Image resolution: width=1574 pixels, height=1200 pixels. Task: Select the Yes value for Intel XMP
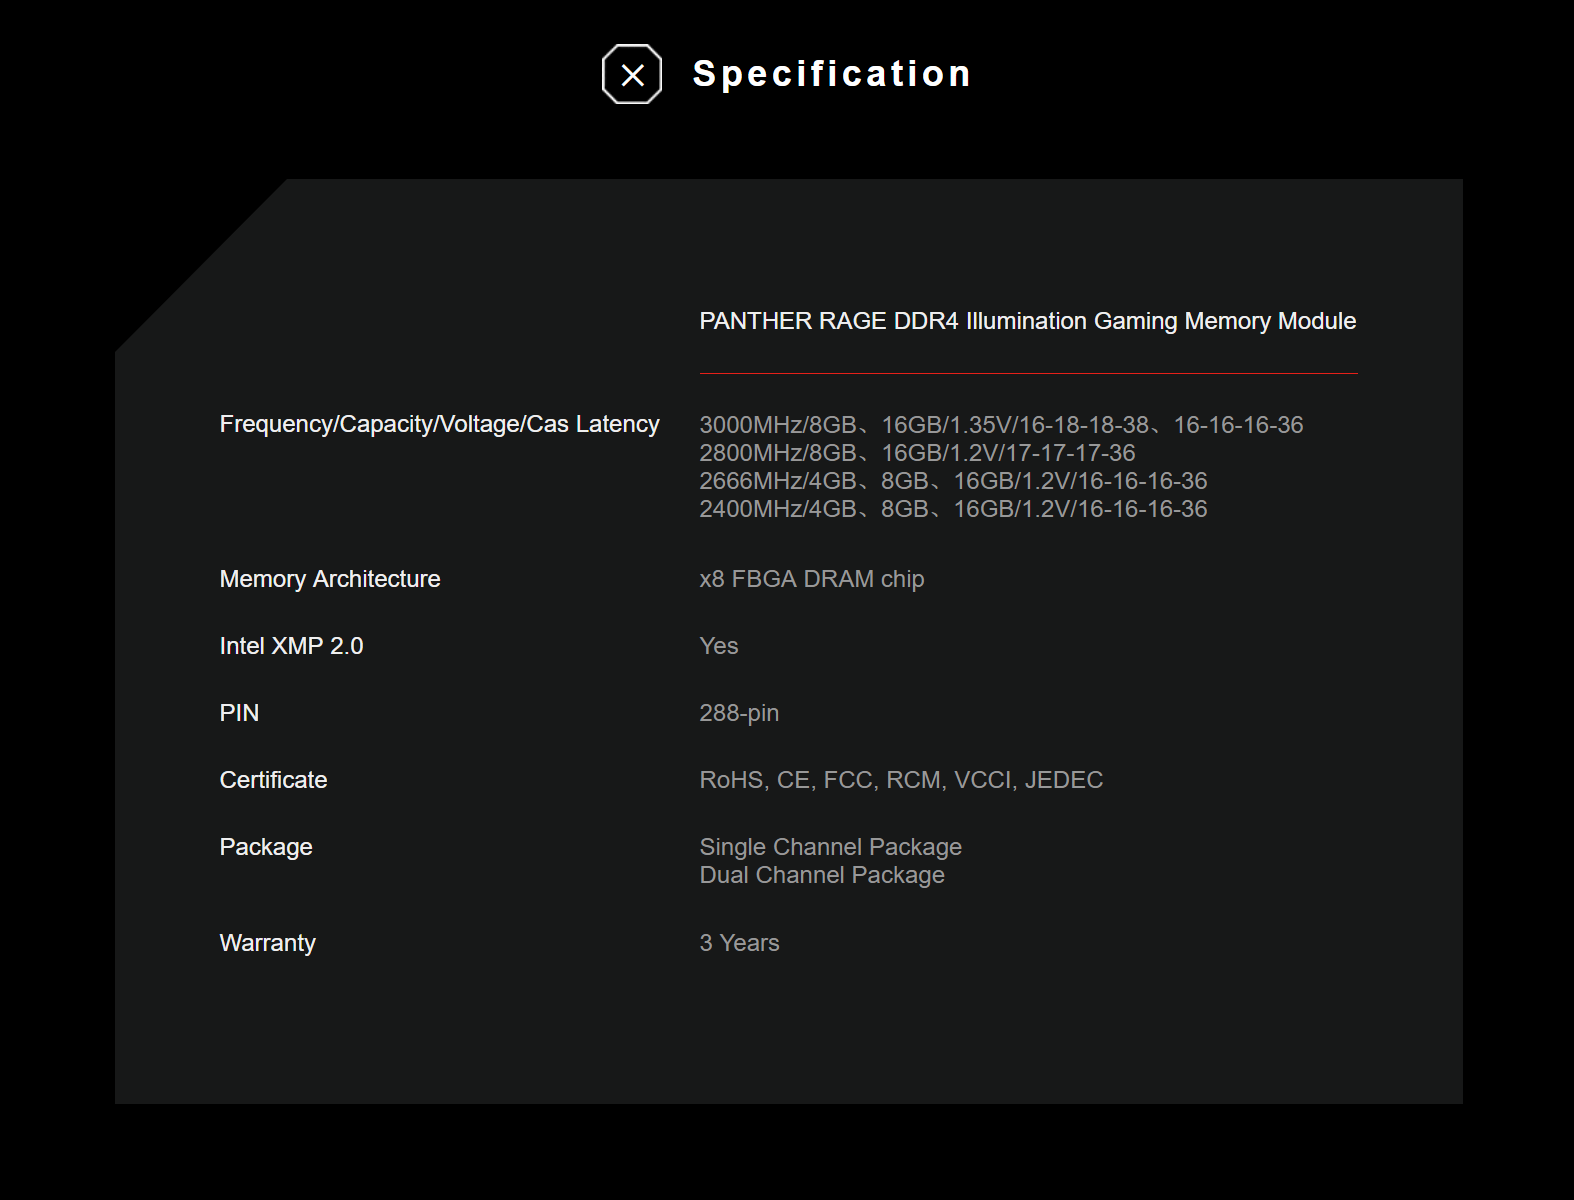719,646
